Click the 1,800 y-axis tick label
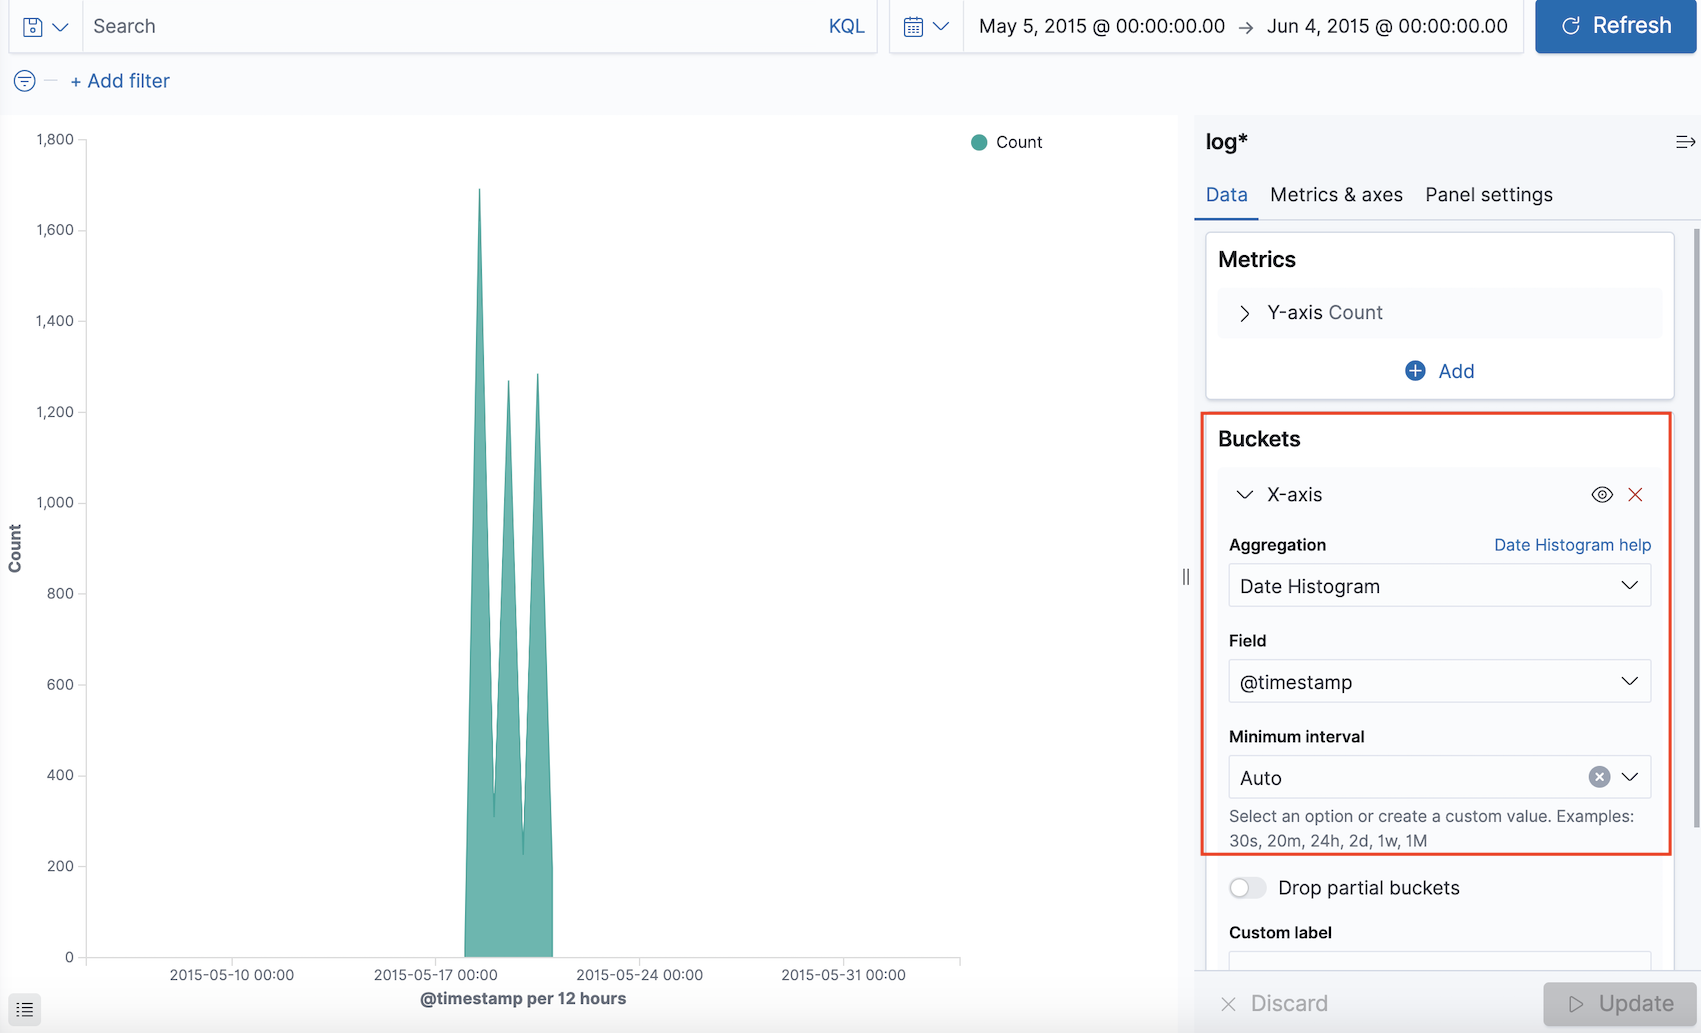The height and width of the screenshot is (1033, 1701). (55, 140)
